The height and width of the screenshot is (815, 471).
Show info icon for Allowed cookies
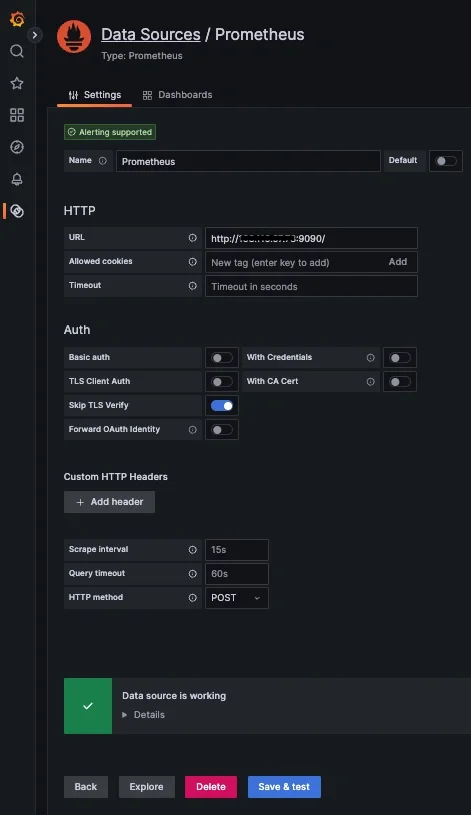pos(192,261)
